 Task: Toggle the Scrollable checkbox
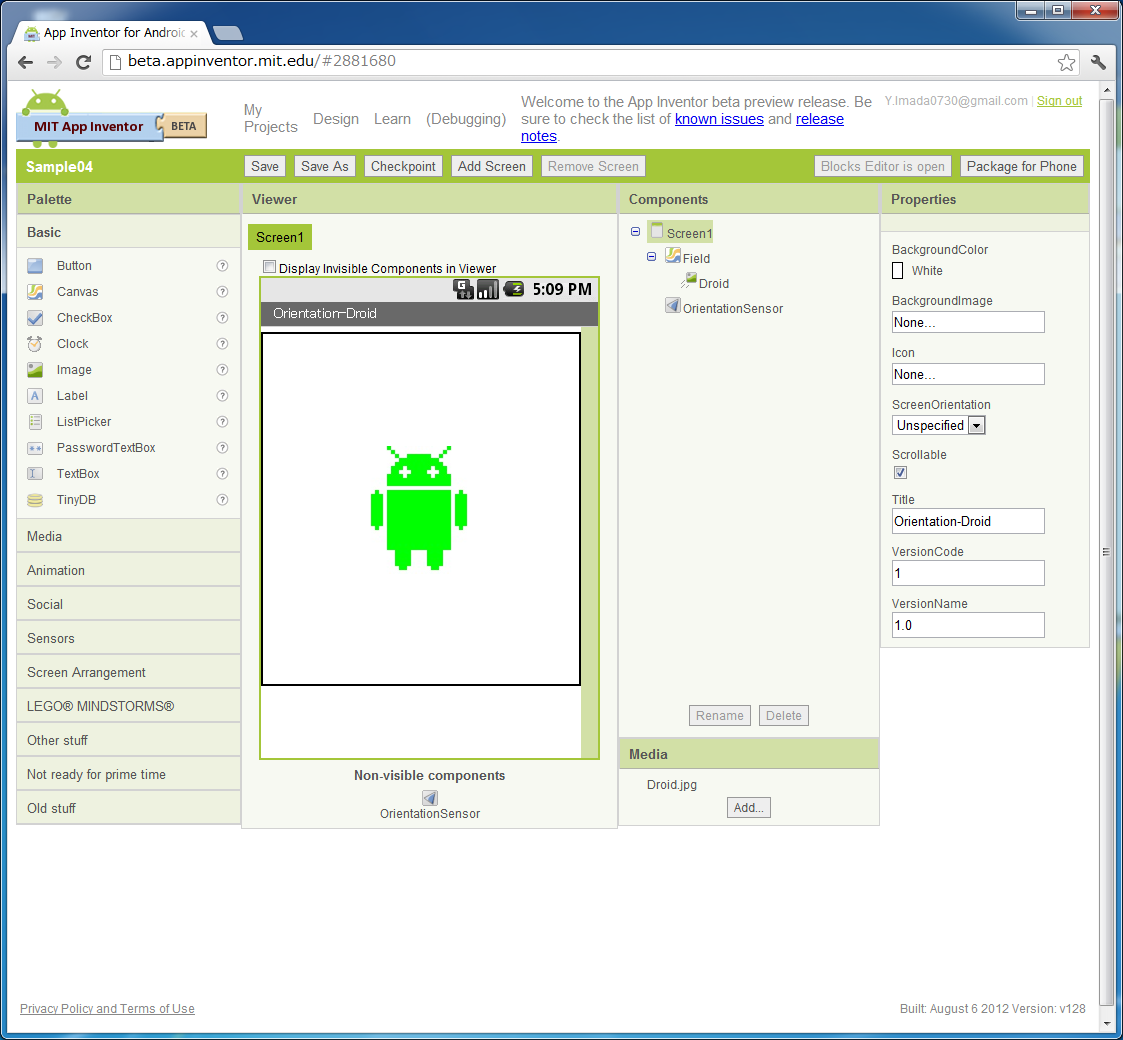[x=900, y=473]
